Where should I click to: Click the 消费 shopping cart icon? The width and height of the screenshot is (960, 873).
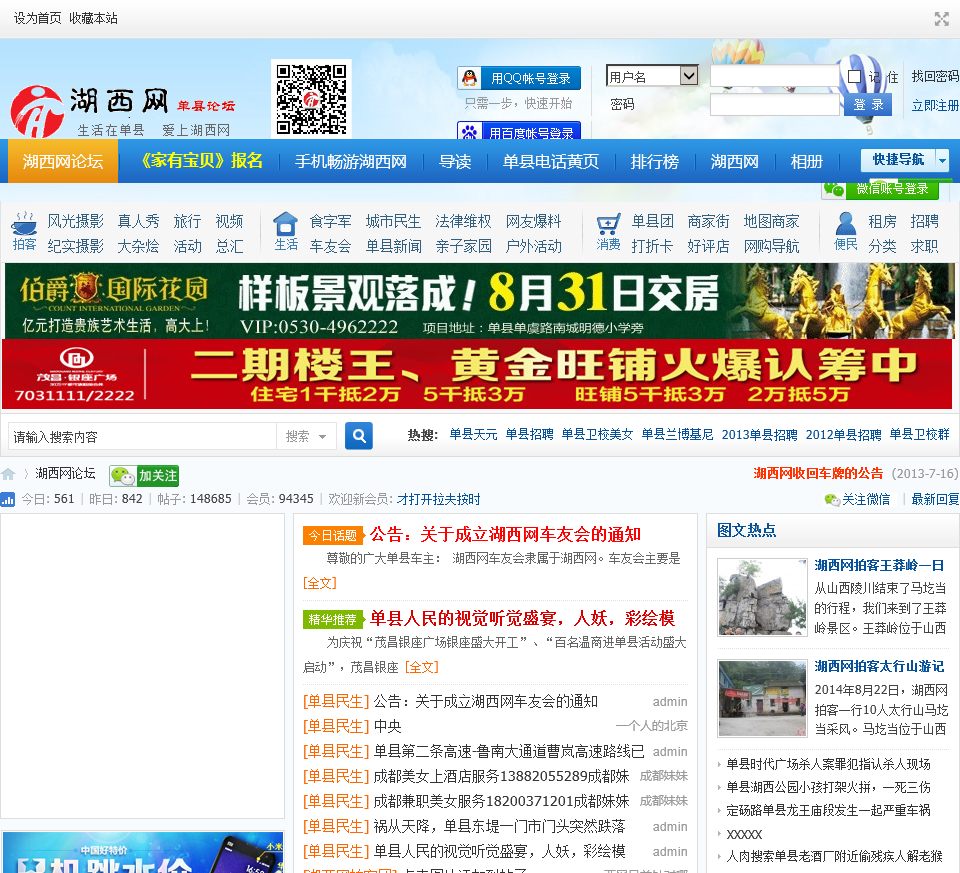click(609, 224)
